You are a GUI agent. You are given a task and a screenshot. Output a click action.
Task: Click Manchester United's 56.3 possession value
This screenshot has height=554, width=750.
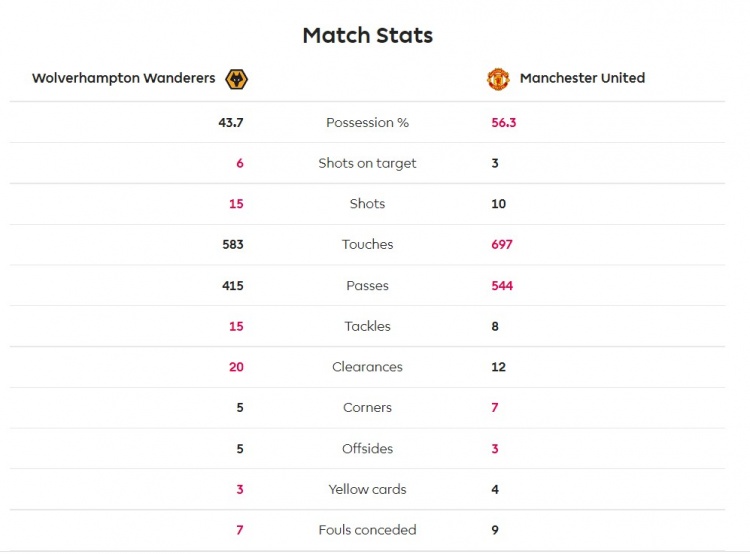click(504, 123)
